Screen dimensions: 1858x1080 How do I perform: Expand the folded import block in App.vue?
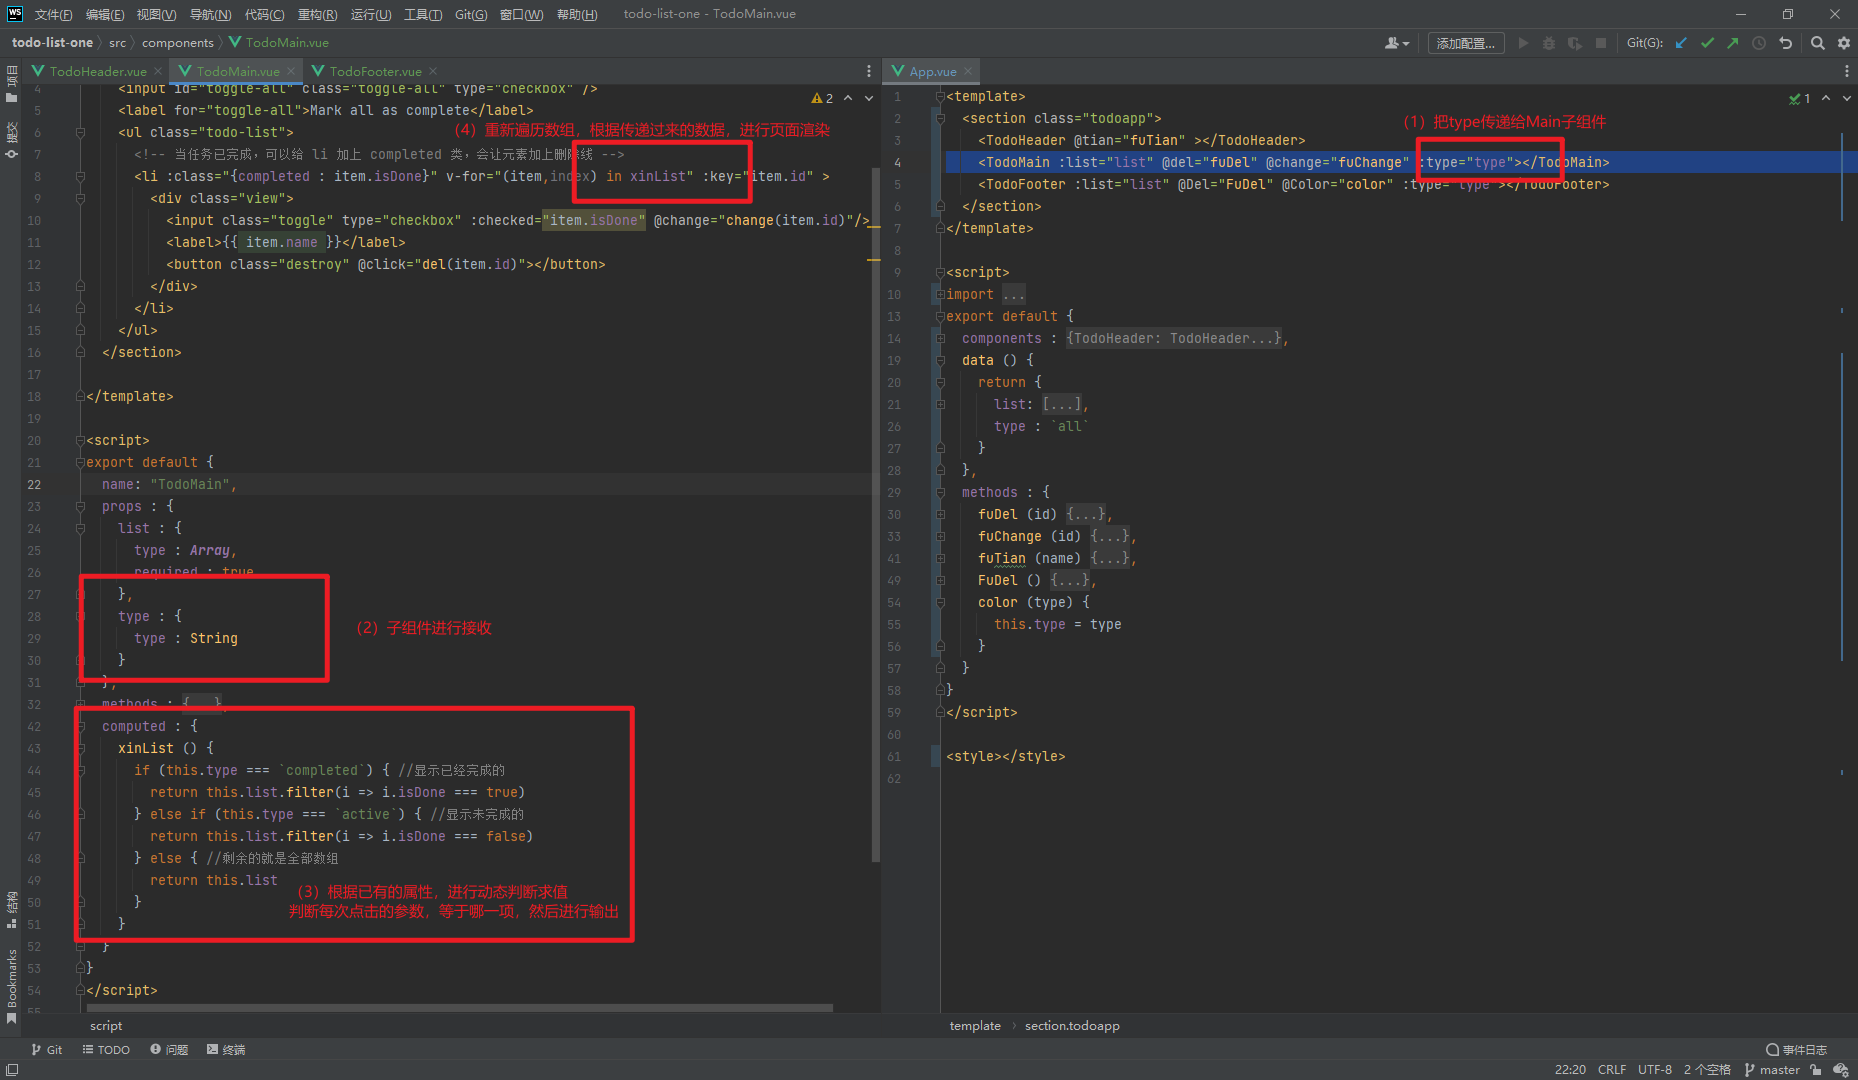pos(1013,295)
